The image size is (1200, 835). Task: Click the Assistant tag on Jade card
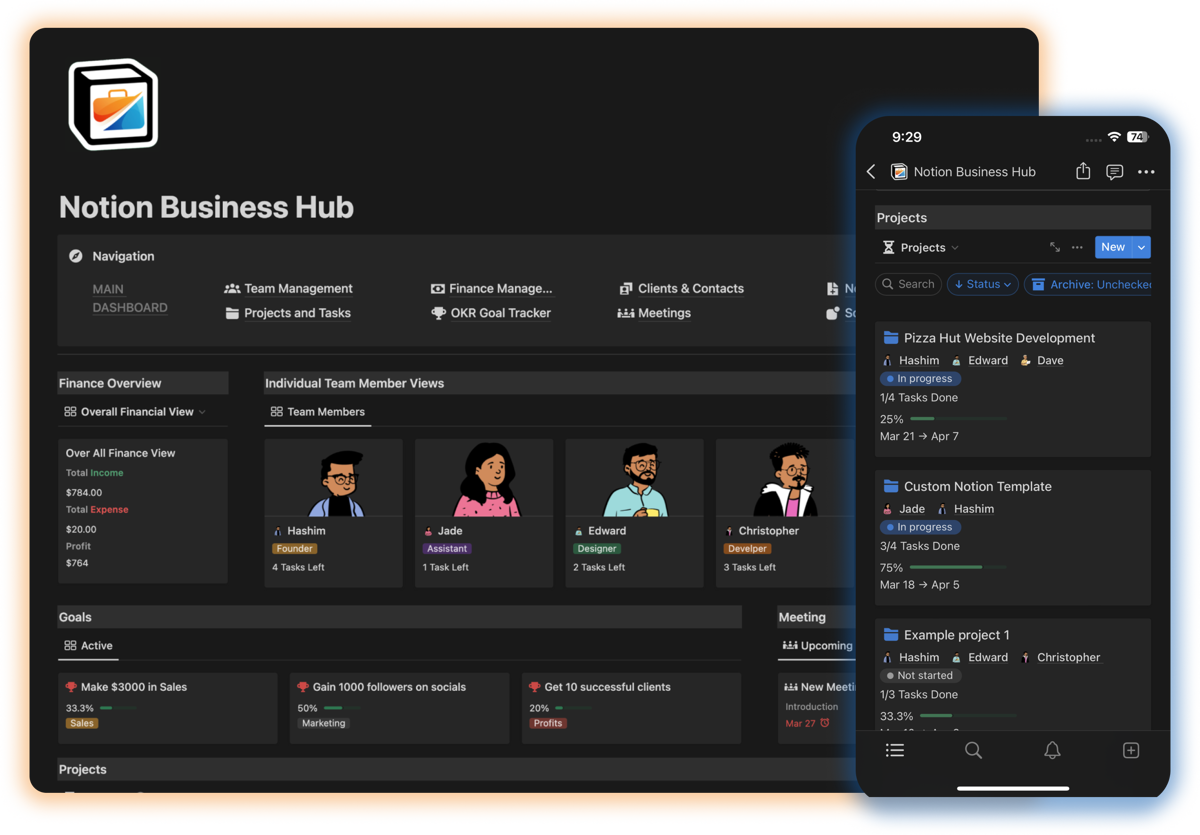[x=446, y=548]
